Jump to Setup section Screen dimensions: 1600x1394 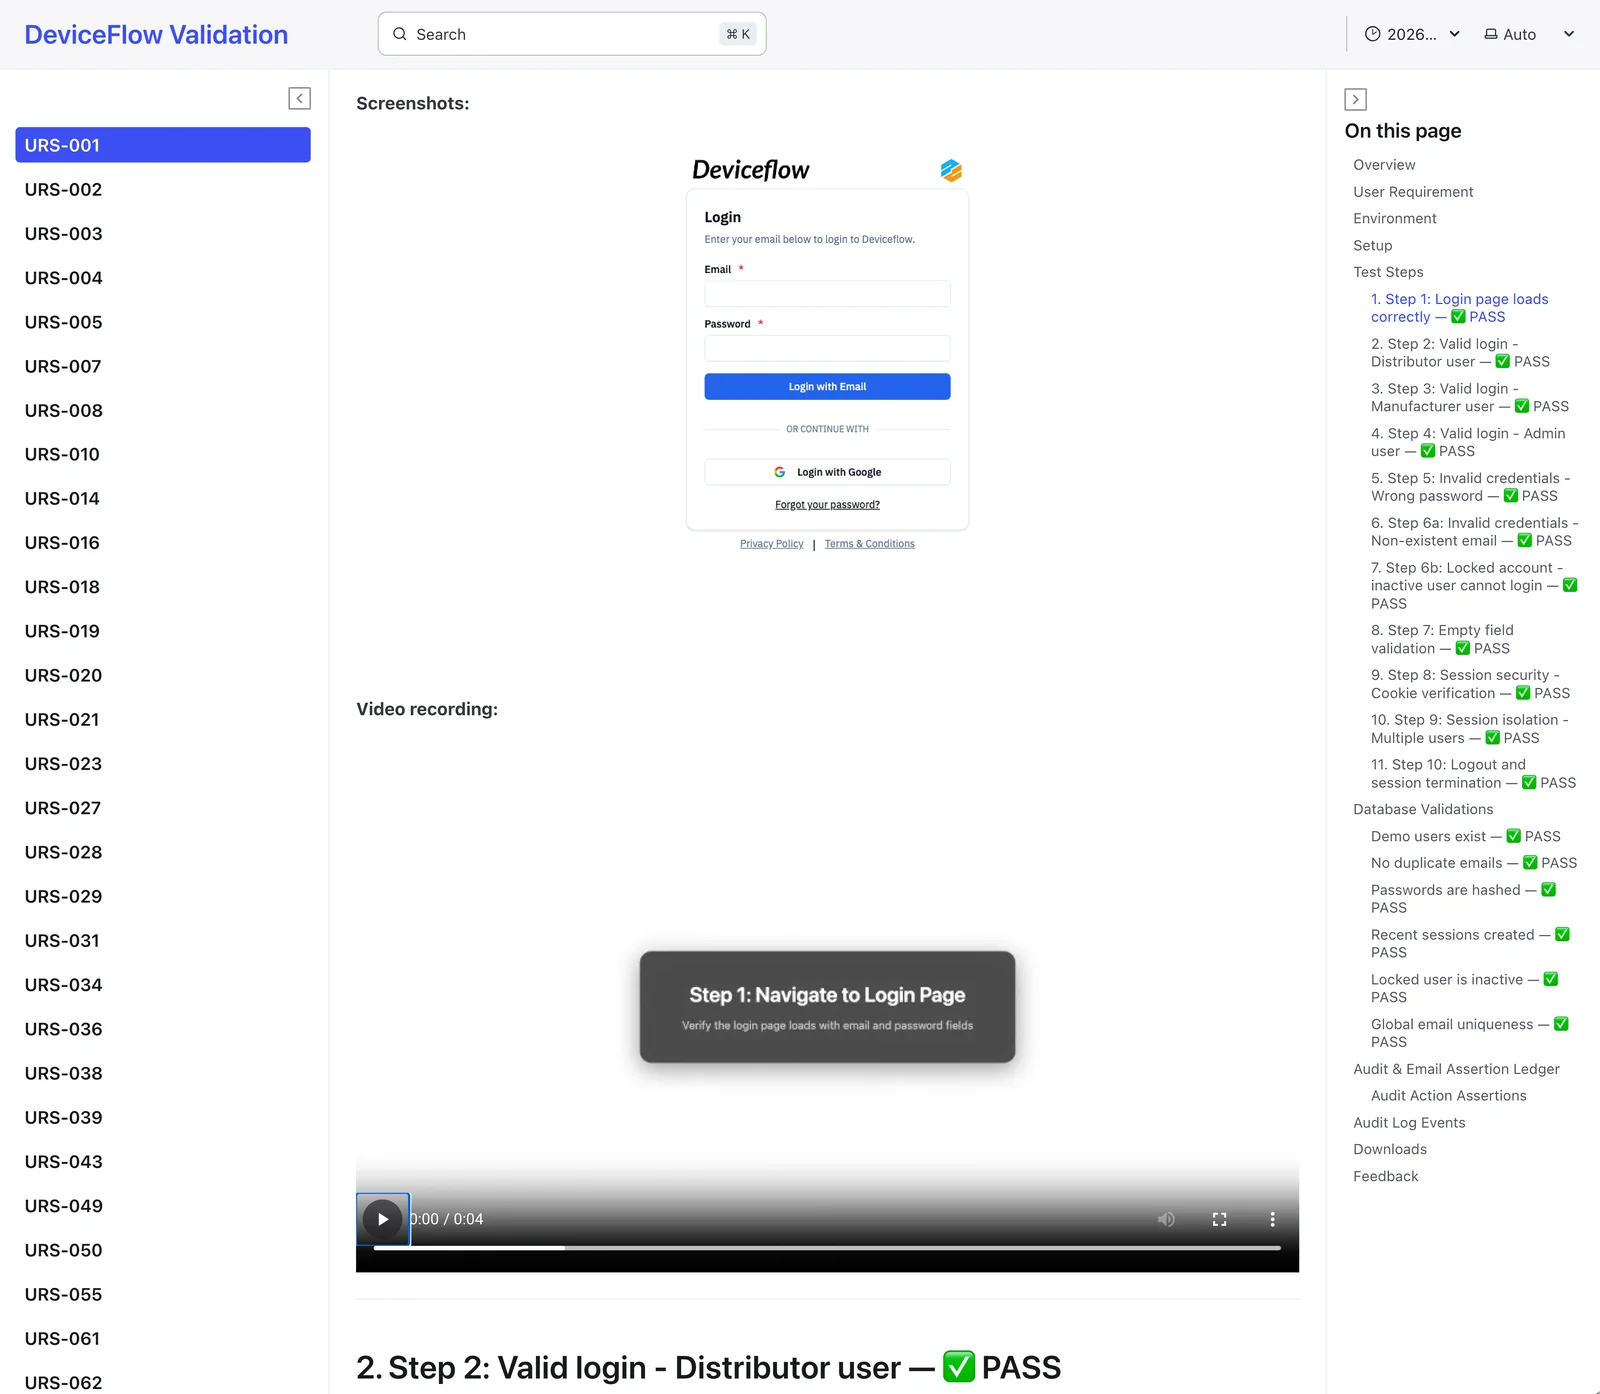click(x=1372, y=245)
